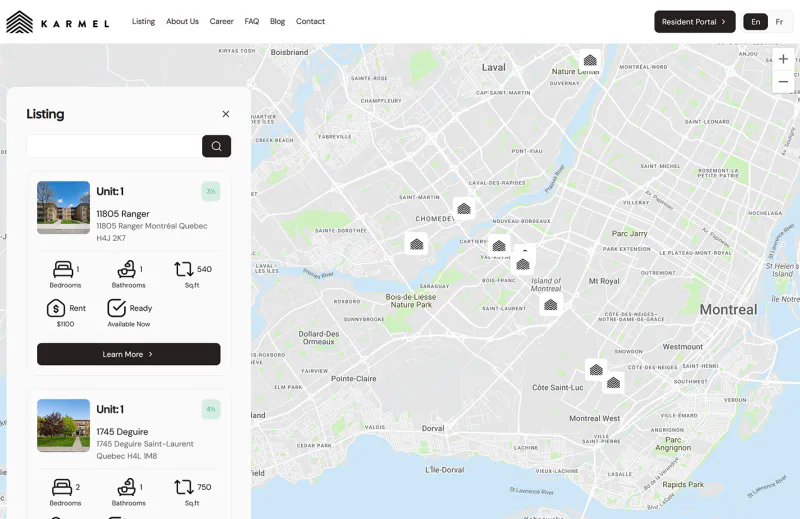The width and height of the screenshot is (800, 519).
Task: Click the 1745 Deguire title
Action: [122, 432]
